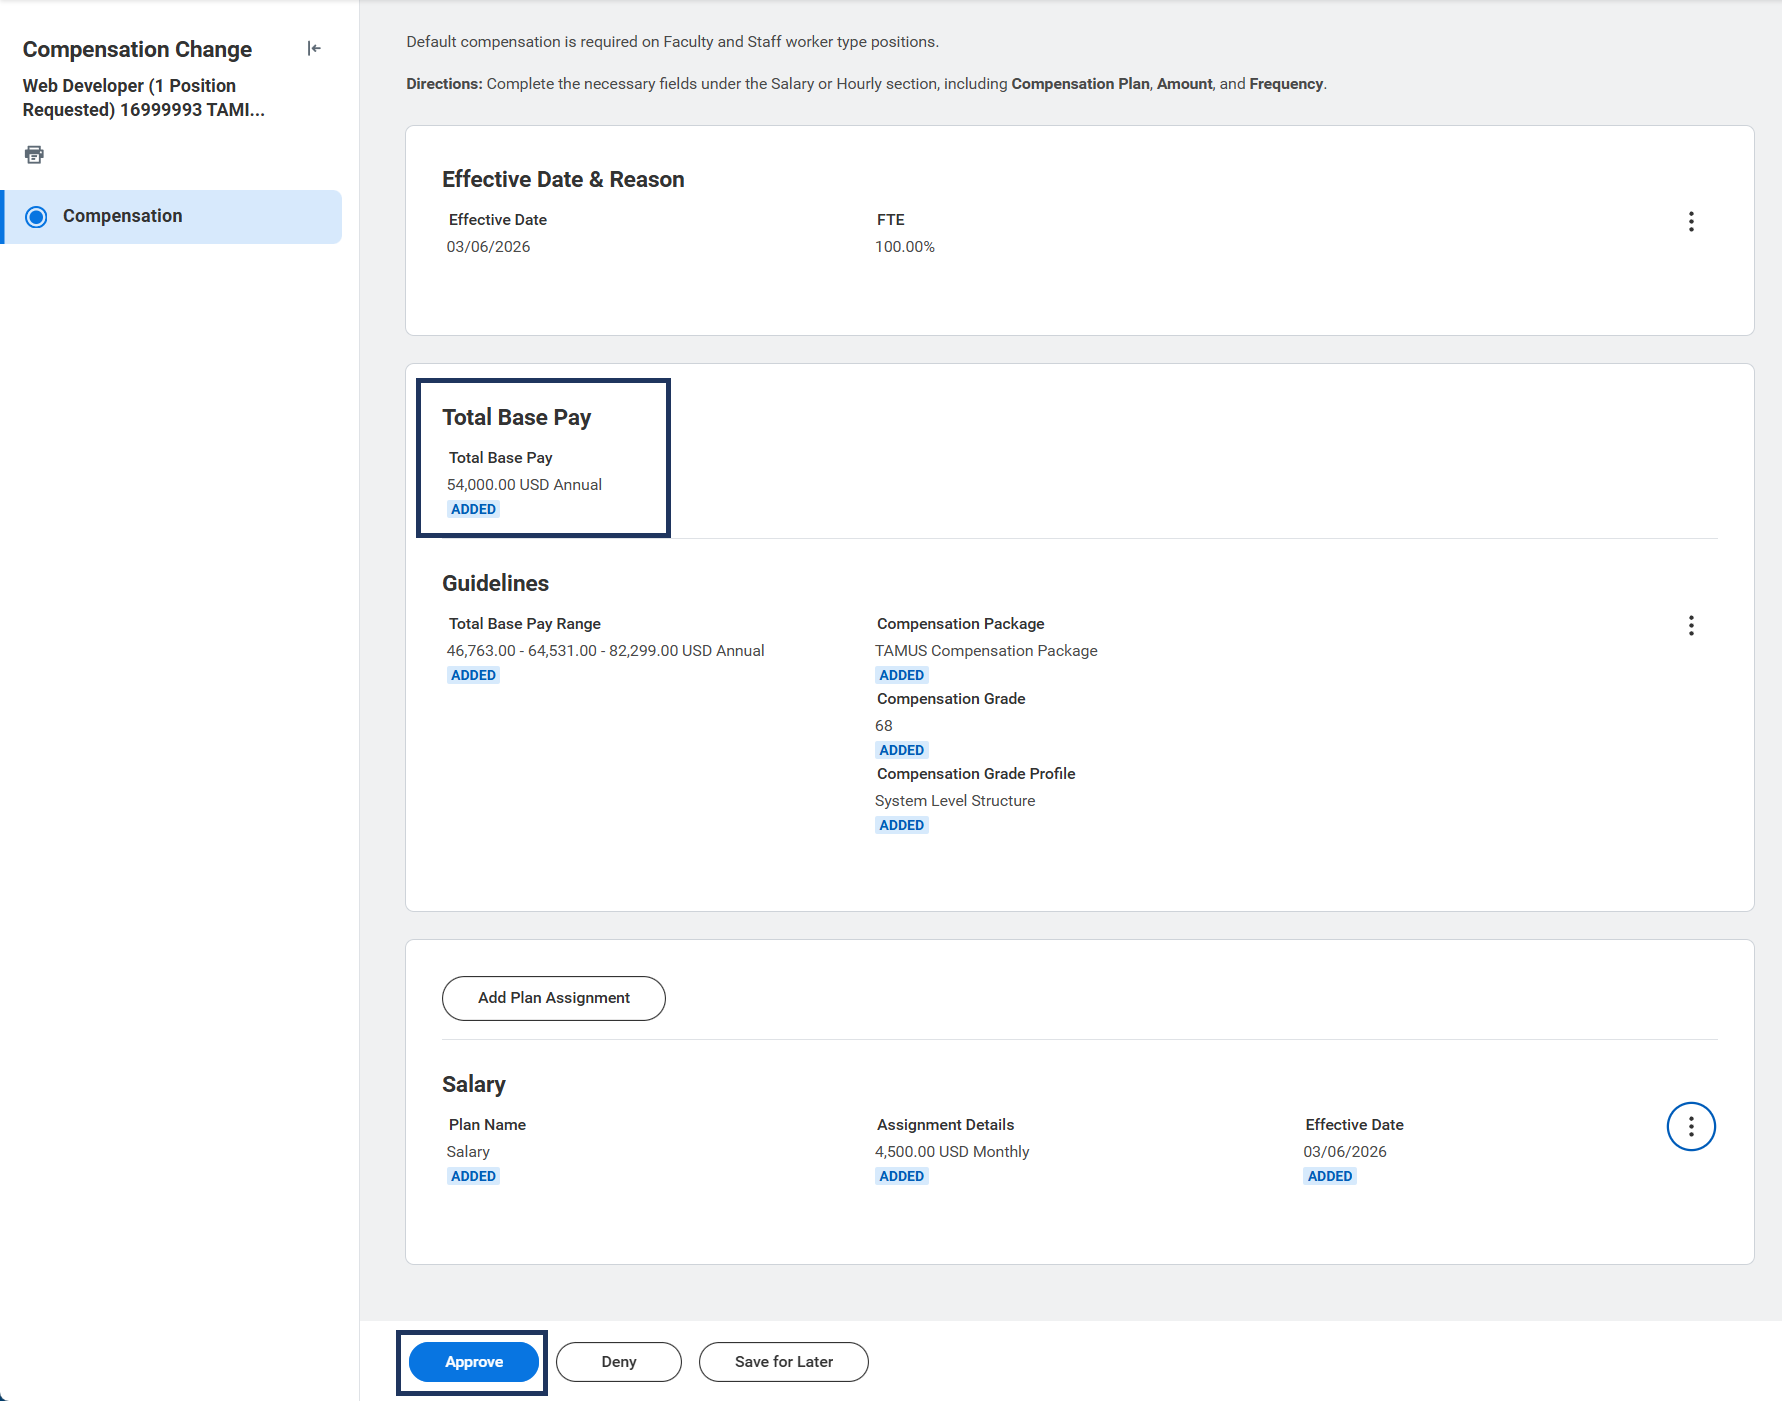Viewport: 1782px width, 1401px height.
Task: Click the ADDED badge under 54,000.00 USD Annual
Action: tap(473, 509)
